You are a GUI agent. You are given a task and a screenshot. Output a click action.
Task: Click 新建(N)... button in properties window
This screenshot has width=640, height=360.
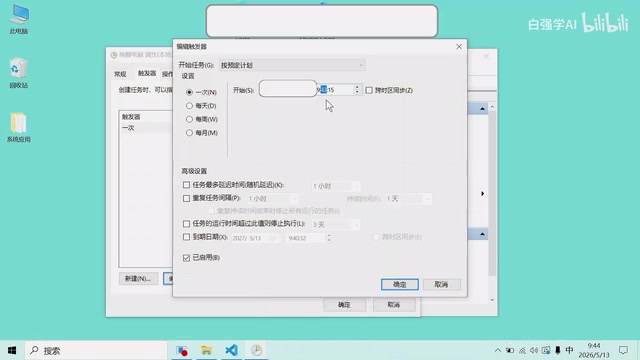coord(138,278)
